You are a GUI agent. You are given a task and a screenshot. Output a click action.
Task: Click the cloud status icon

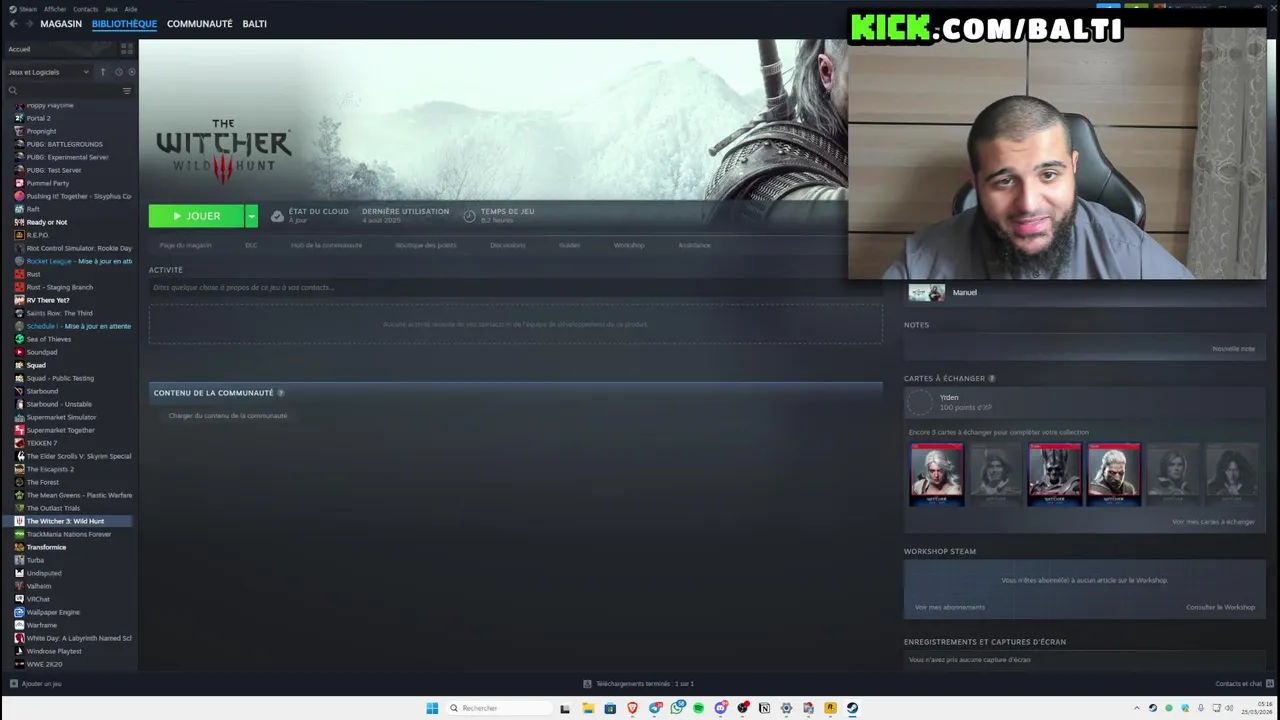point(277,216)
